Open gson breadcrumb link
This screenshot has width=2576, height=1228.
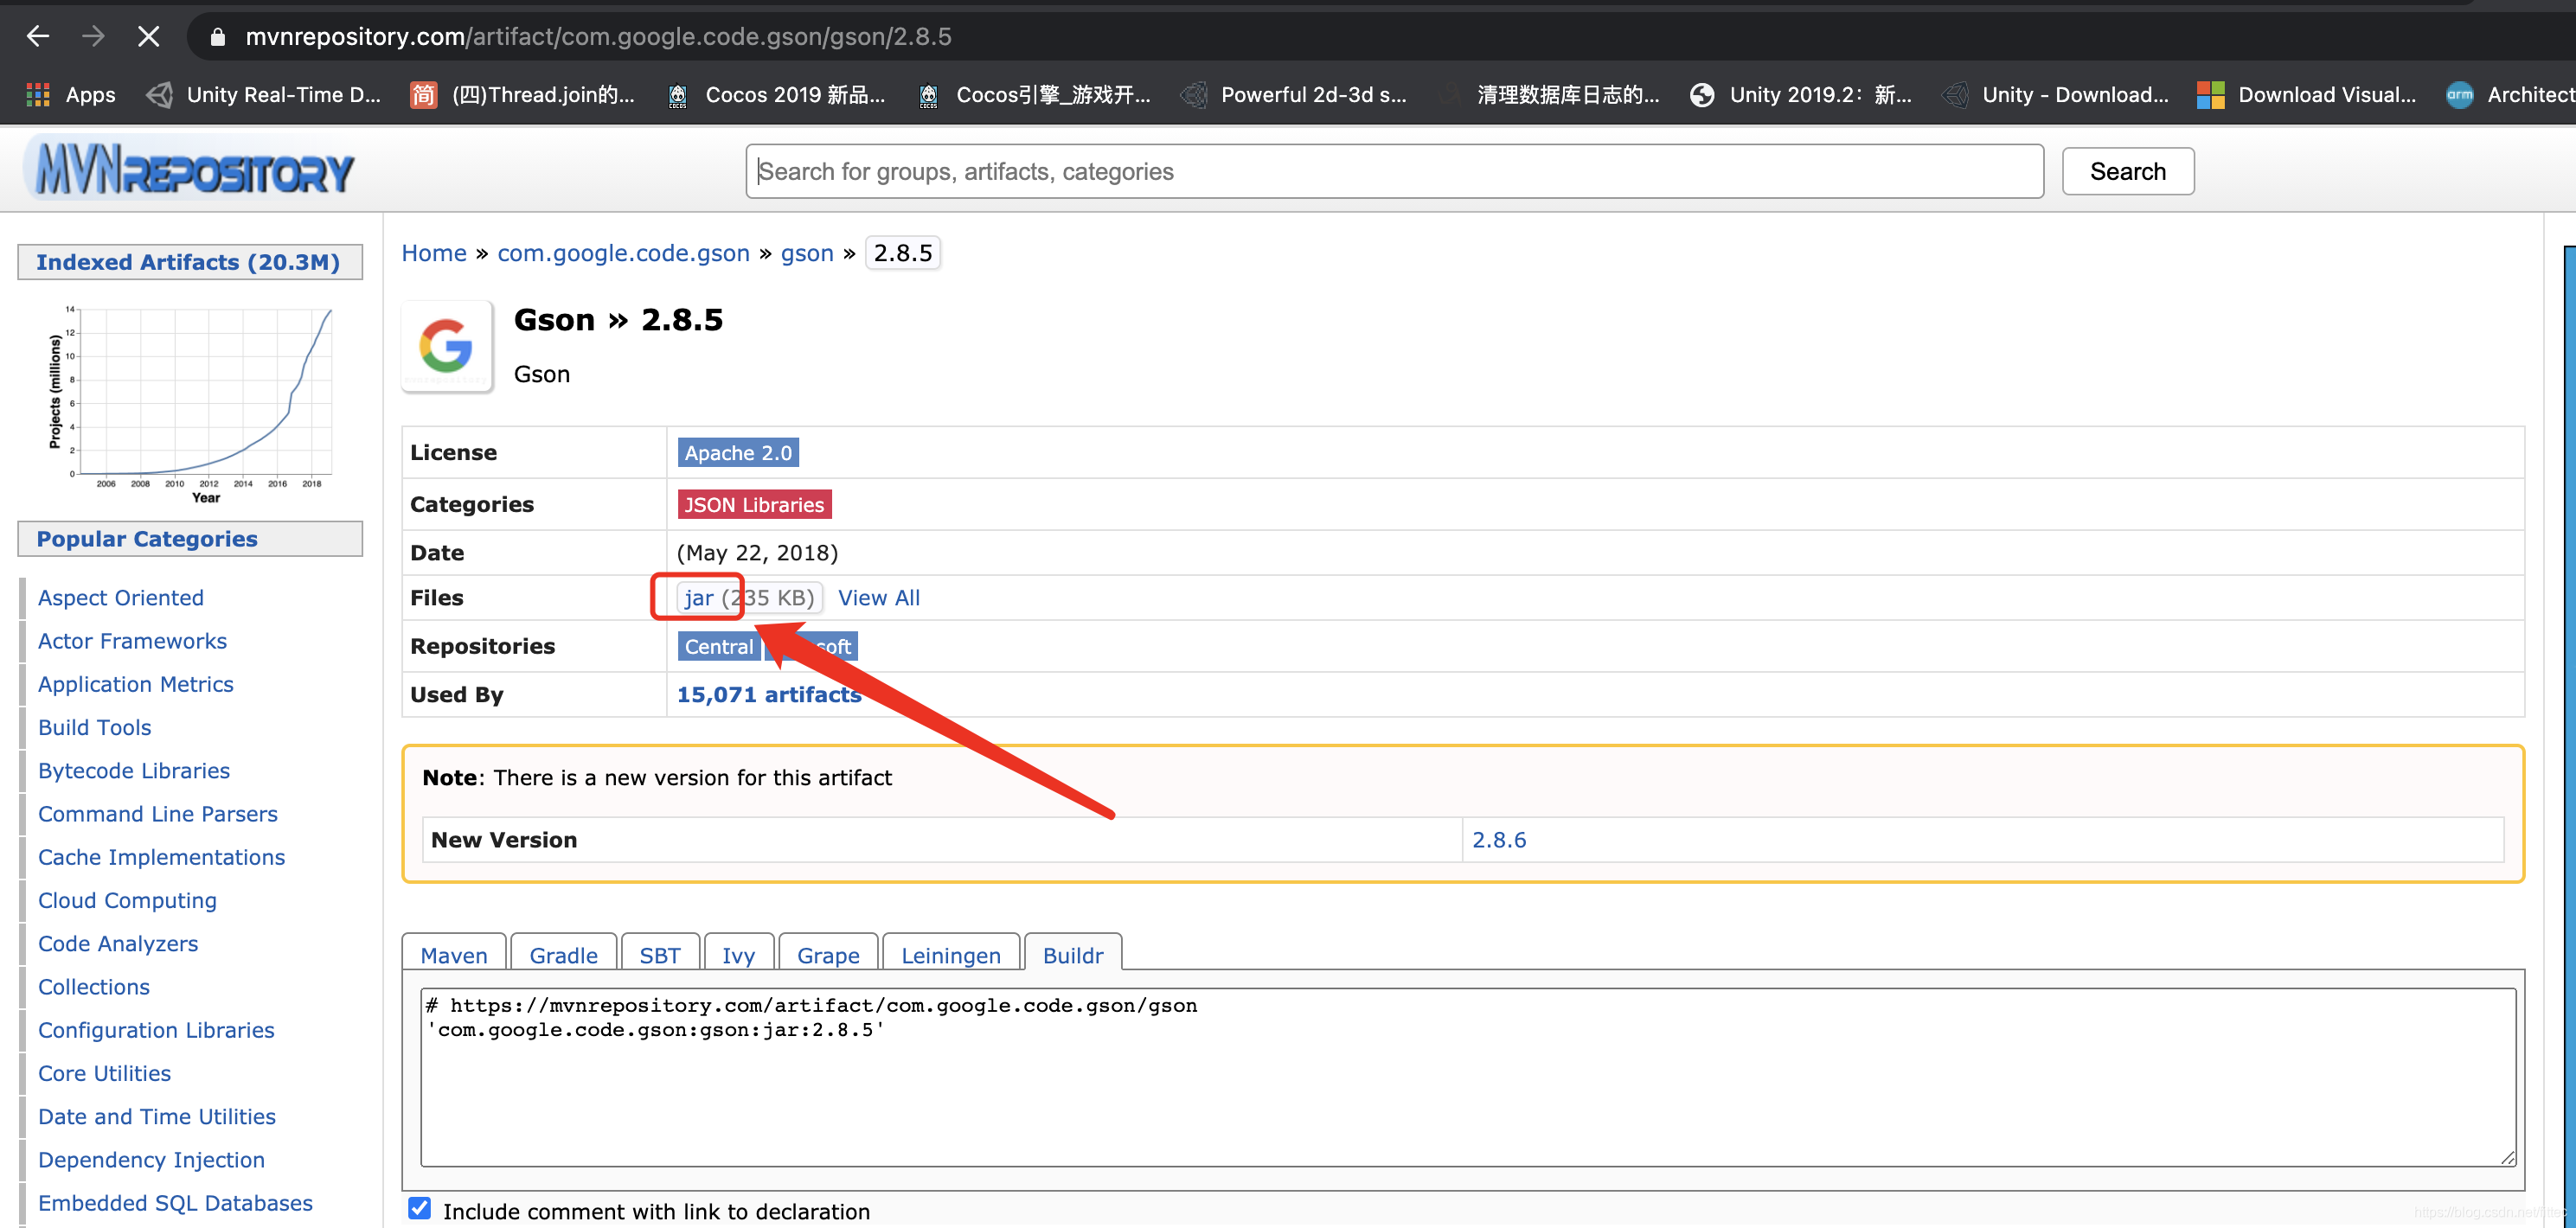point(806,253)
